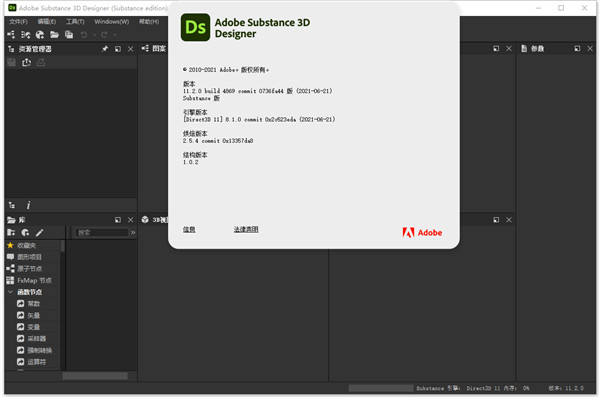Select 常数 under 函数节点

point(34,303)
